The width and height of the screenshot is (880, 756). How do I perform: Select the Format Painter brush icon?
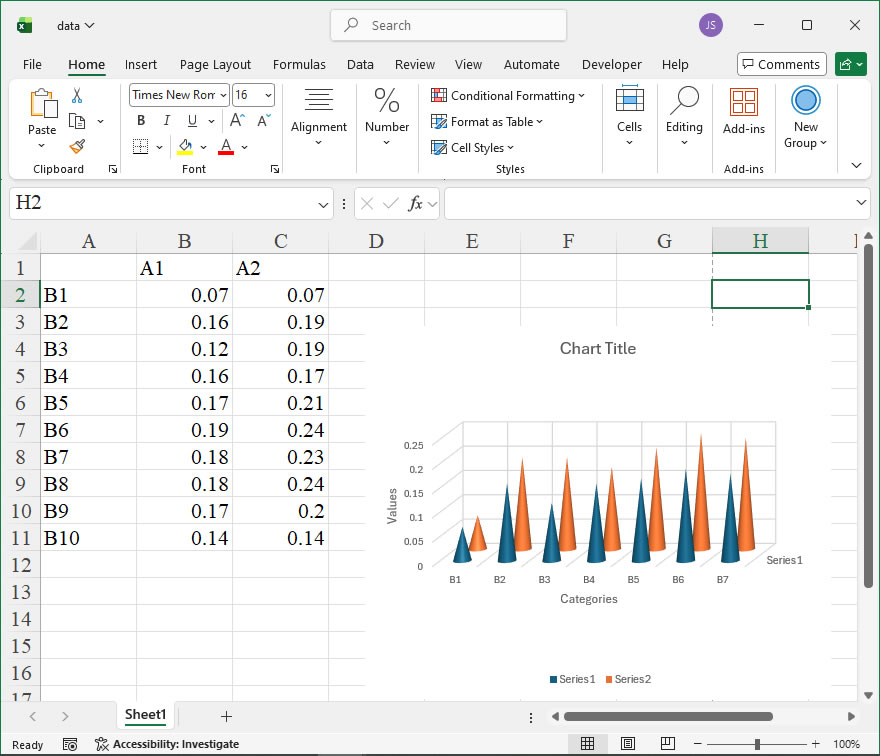(x=77, y=146)
